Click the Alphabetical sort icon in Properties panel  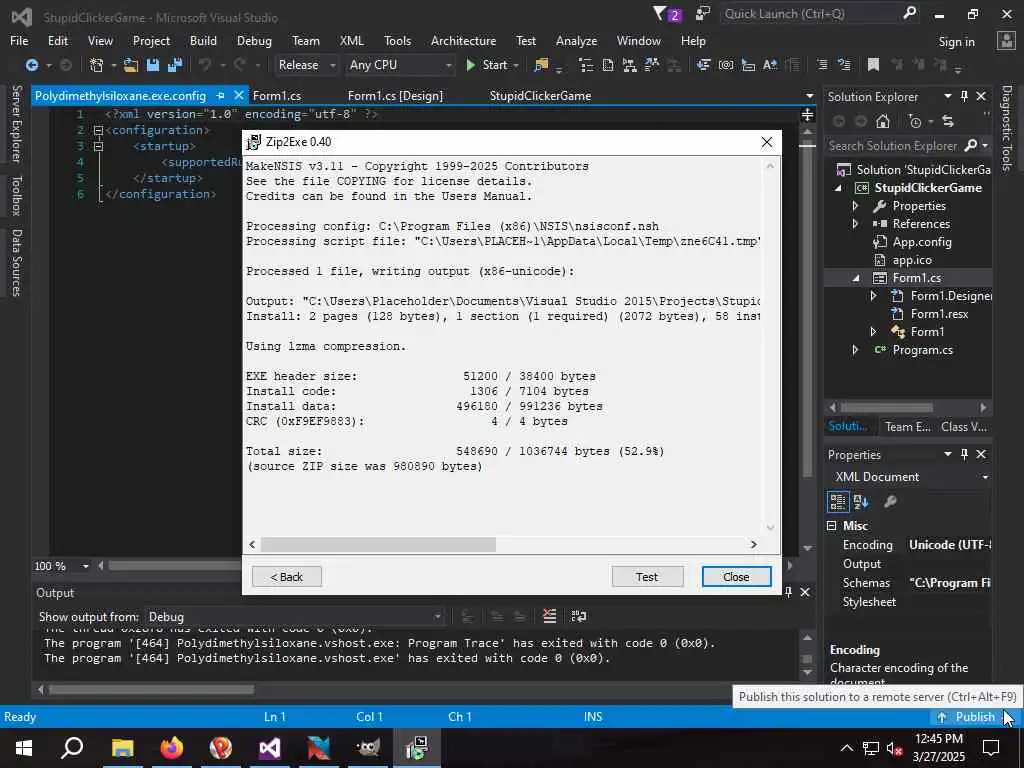click(x=861, y=502)
